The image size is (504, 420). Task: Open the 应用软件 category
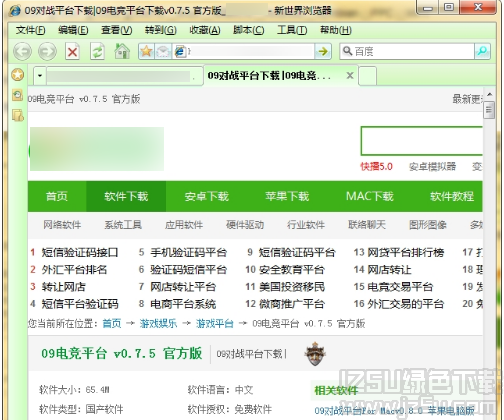(x=184, y=225)
